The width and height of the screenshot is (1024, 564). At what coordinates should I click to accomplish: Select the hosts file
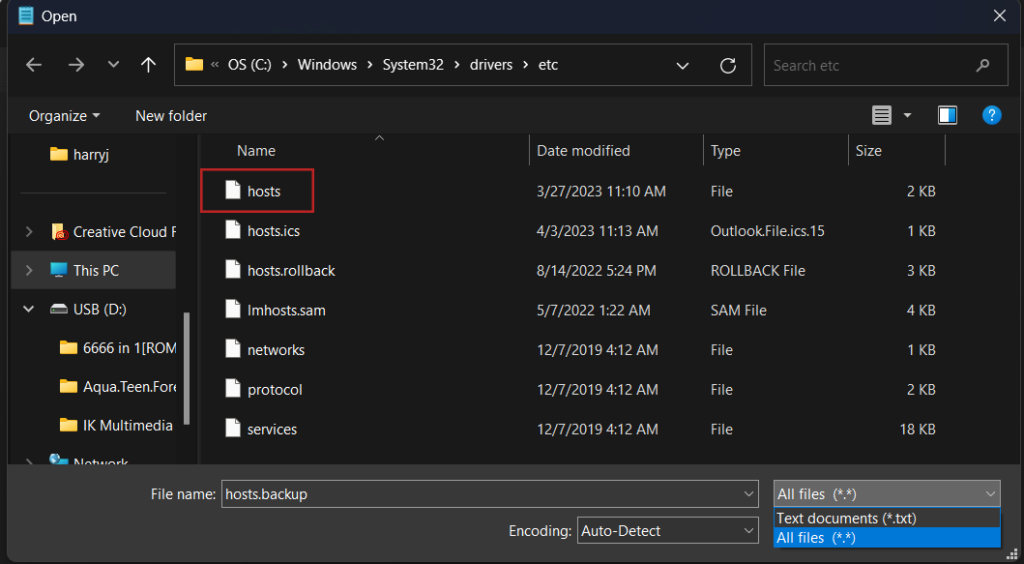click(264, 191)
